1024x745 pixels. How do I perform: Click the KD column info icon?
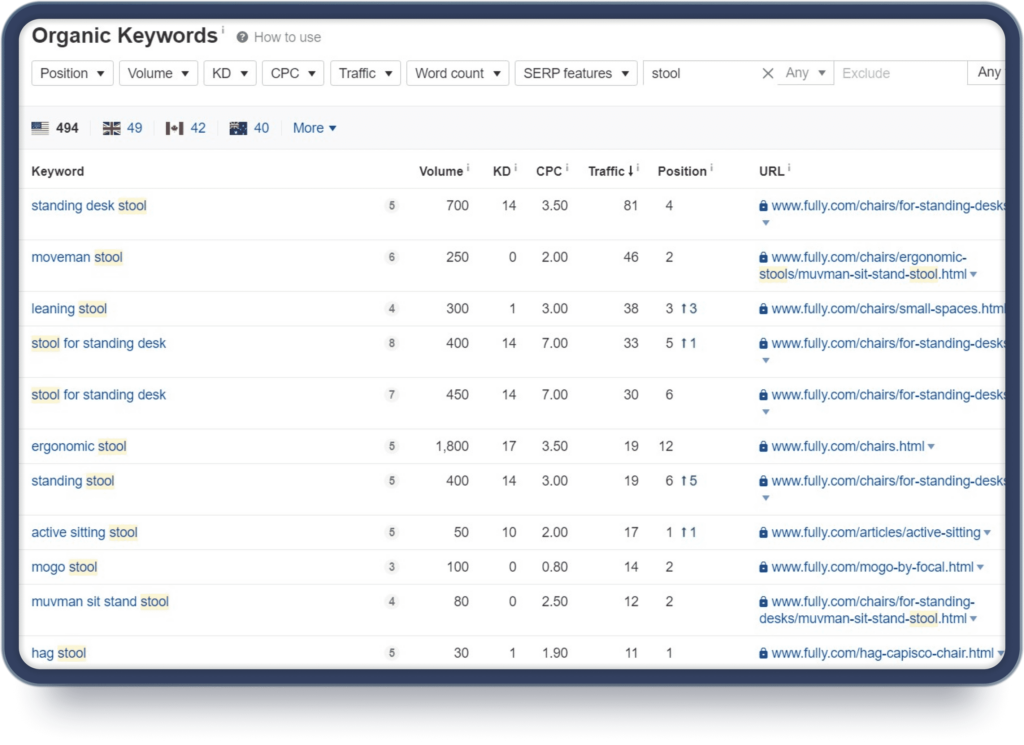(x=515, y=168)
